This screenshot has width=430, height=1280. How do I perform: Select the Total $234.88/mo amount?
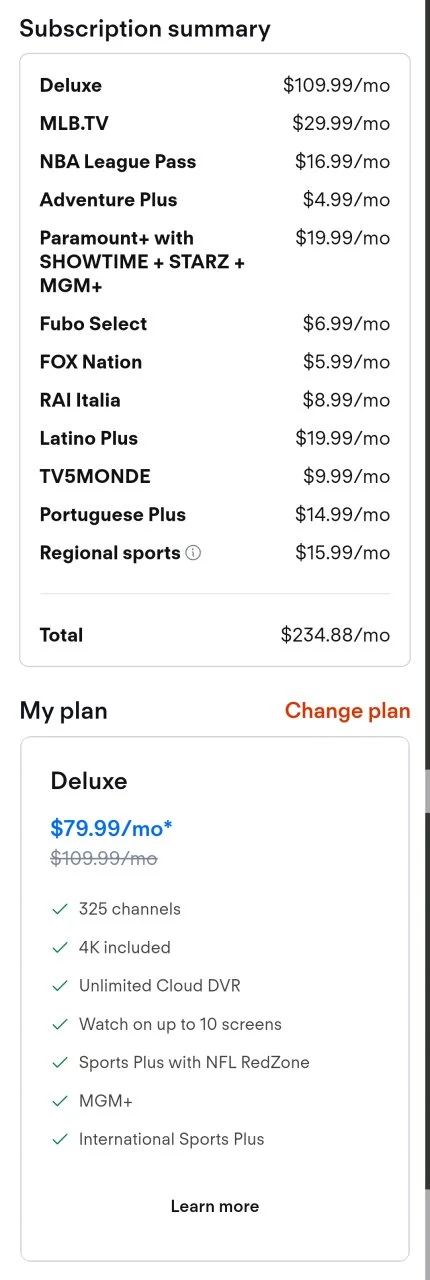[x=335, y=635]
